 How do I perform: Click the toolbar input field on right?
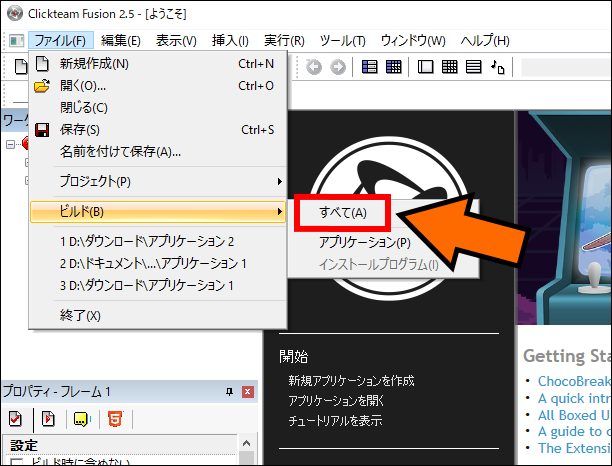click(566, 67)
